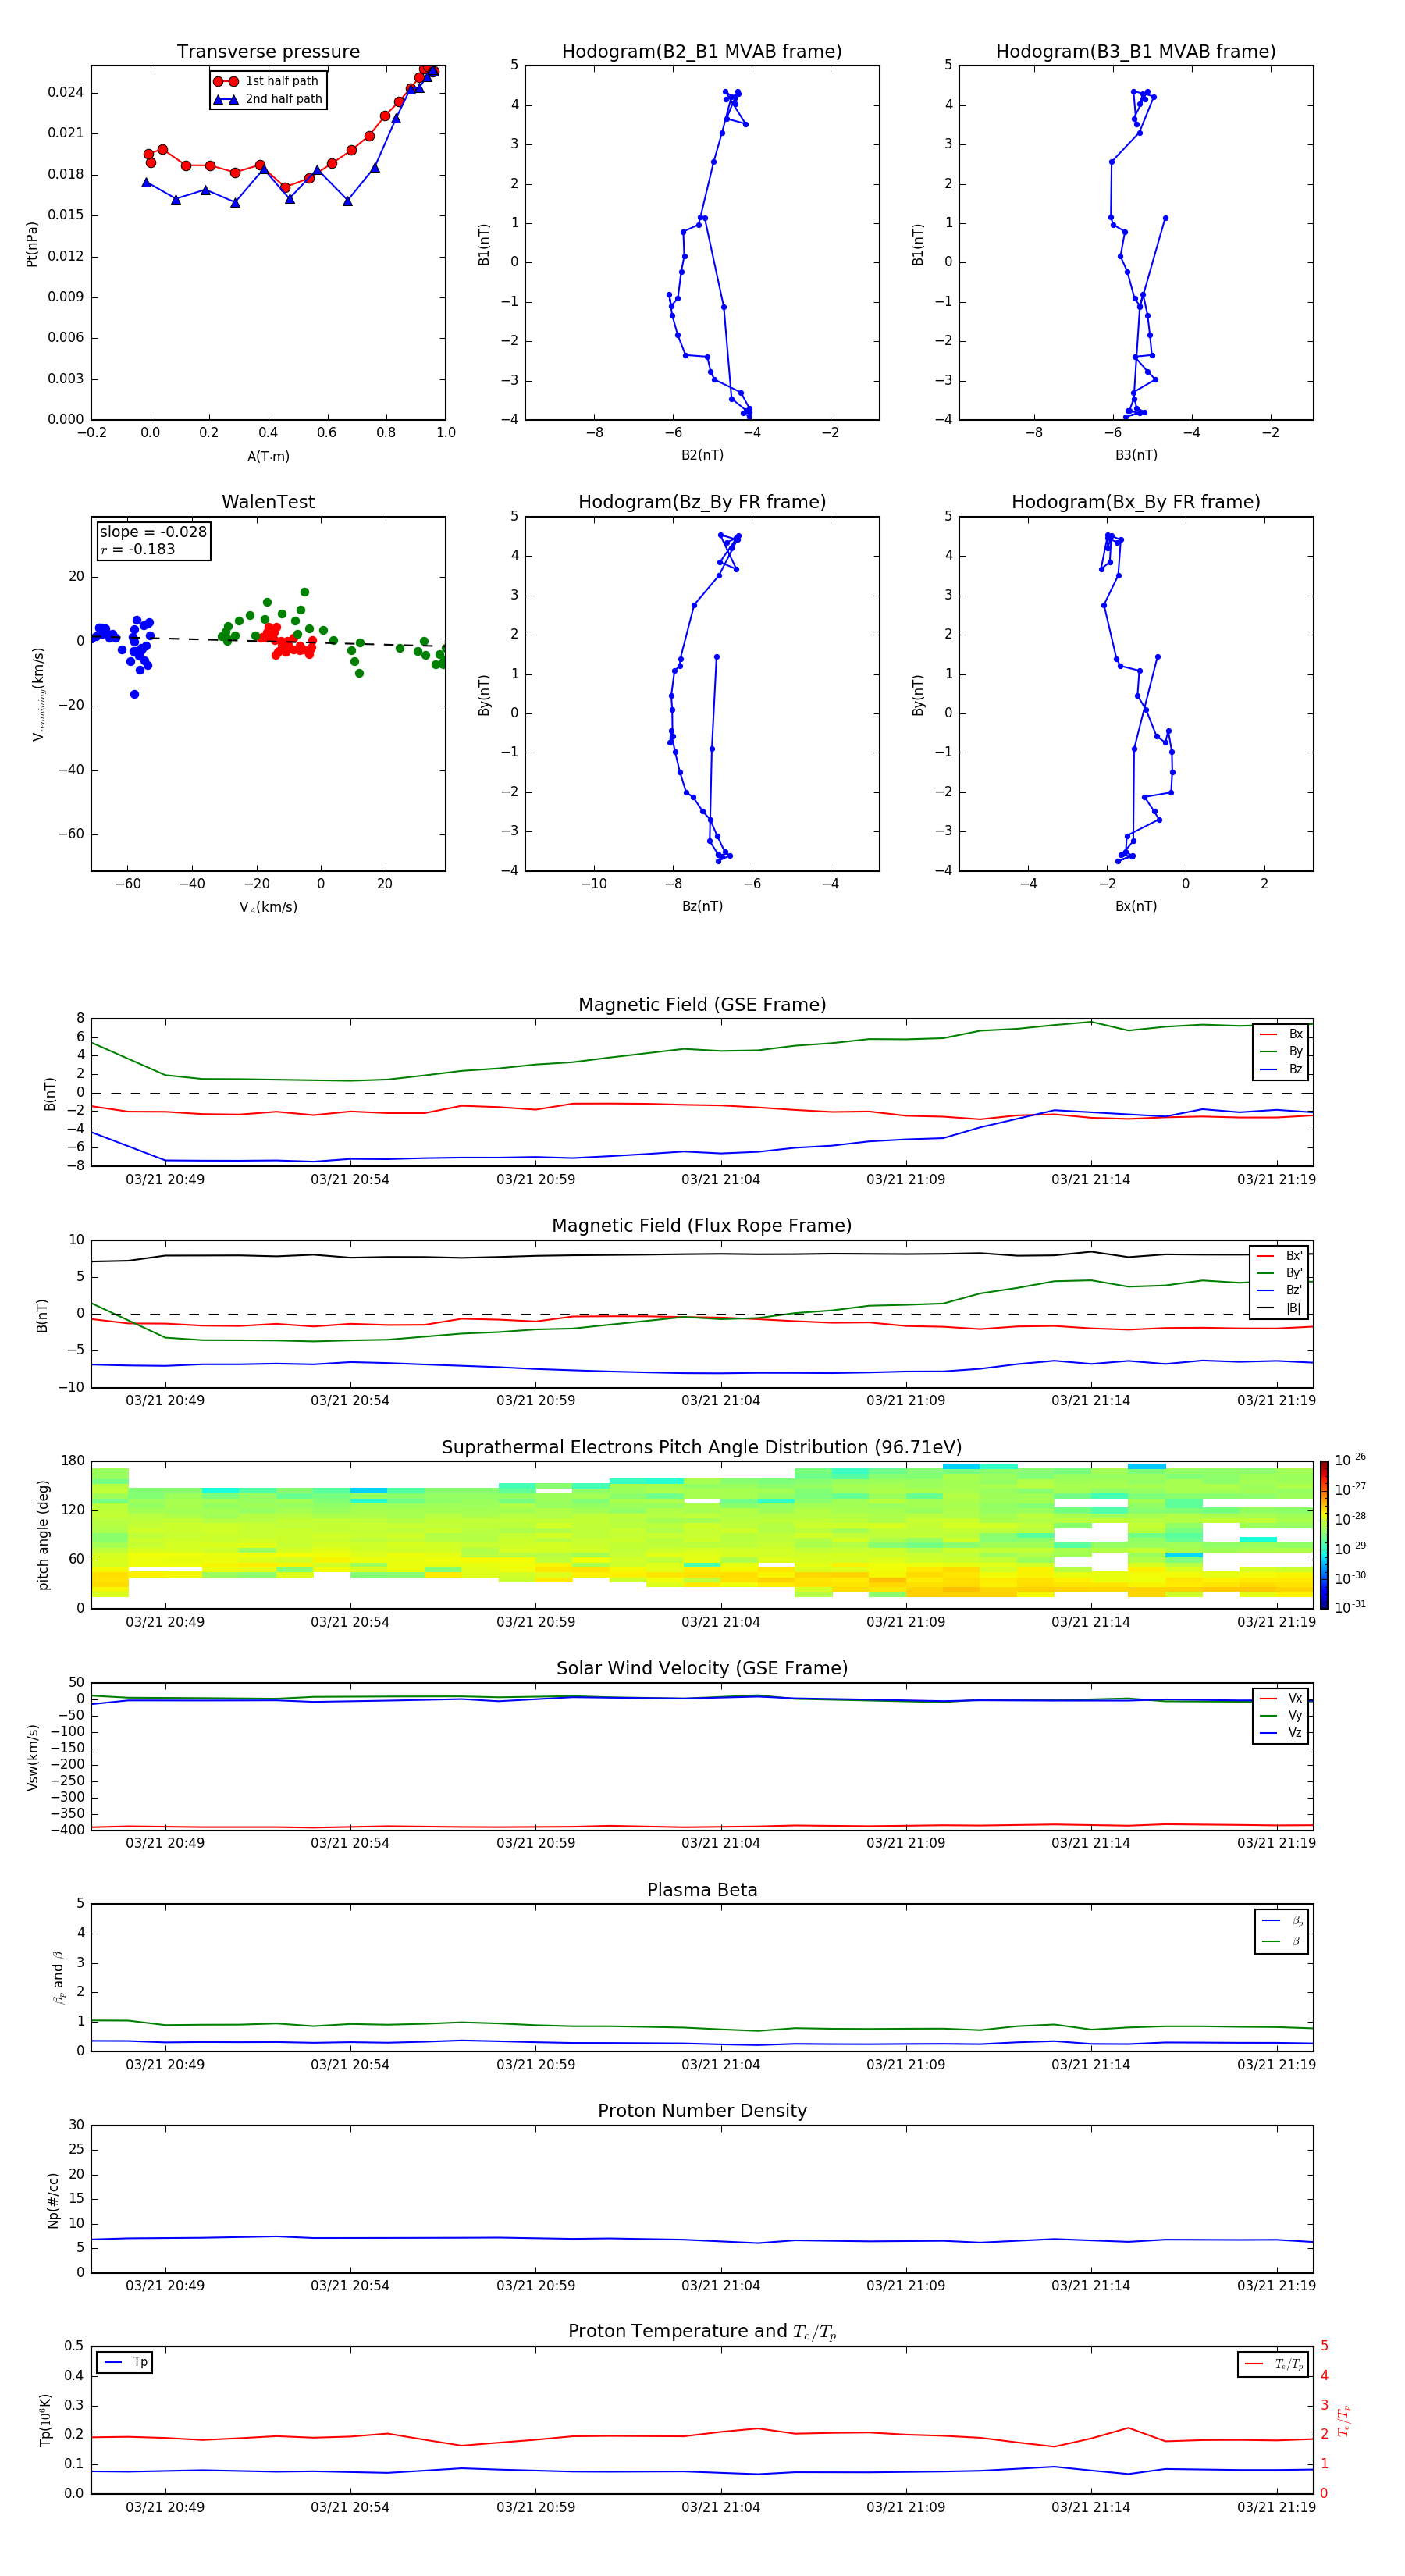Click the 'Transverse pressure' plot title
This screenshot has width=1405, height=2576.
pos(268,51)
